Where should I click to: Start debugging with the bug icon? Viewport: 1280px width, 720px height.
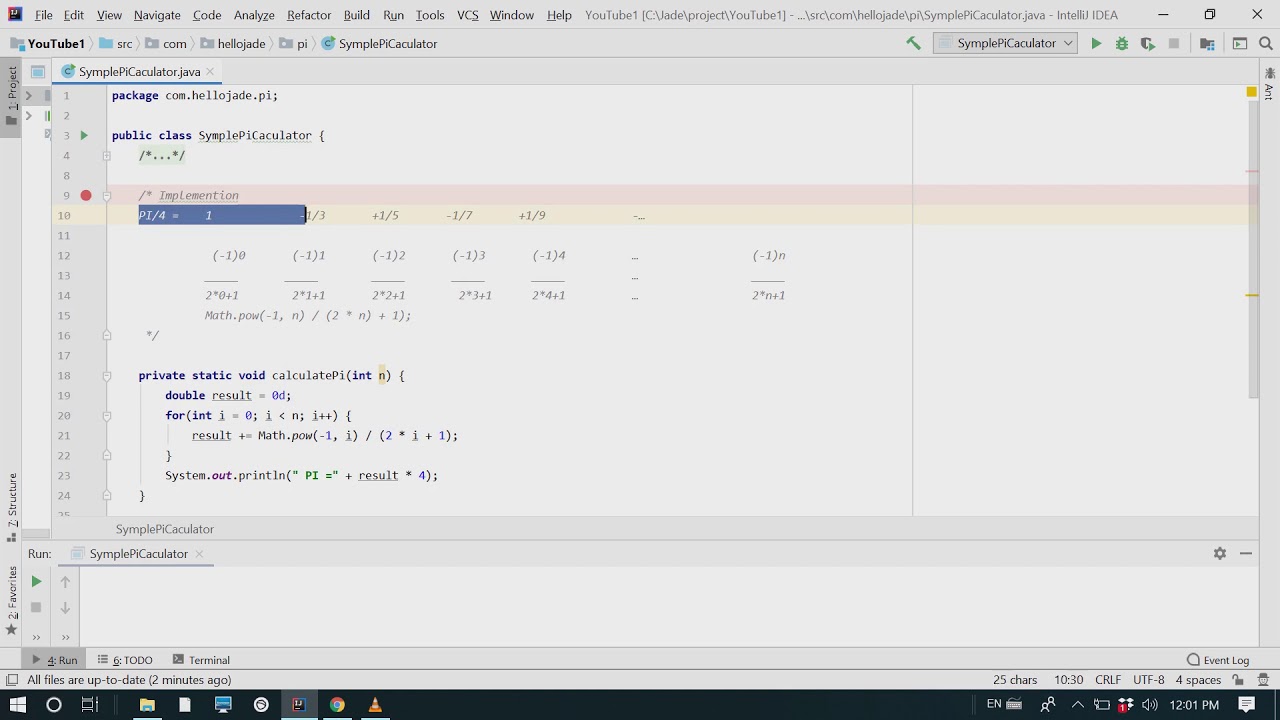pos(1122,43)
